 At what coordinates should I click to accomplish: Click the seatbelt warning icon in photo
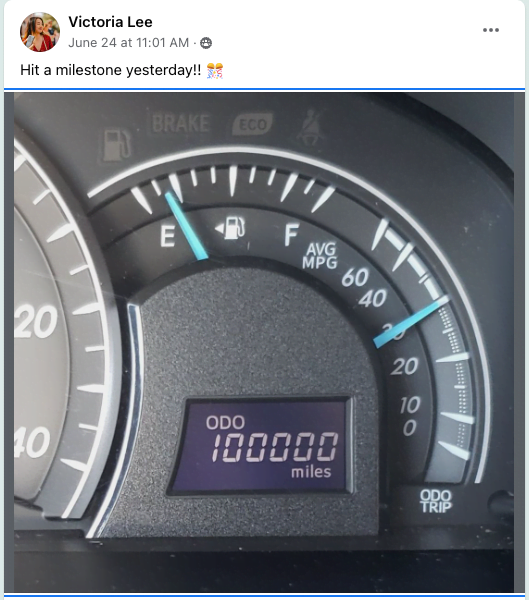310,127
